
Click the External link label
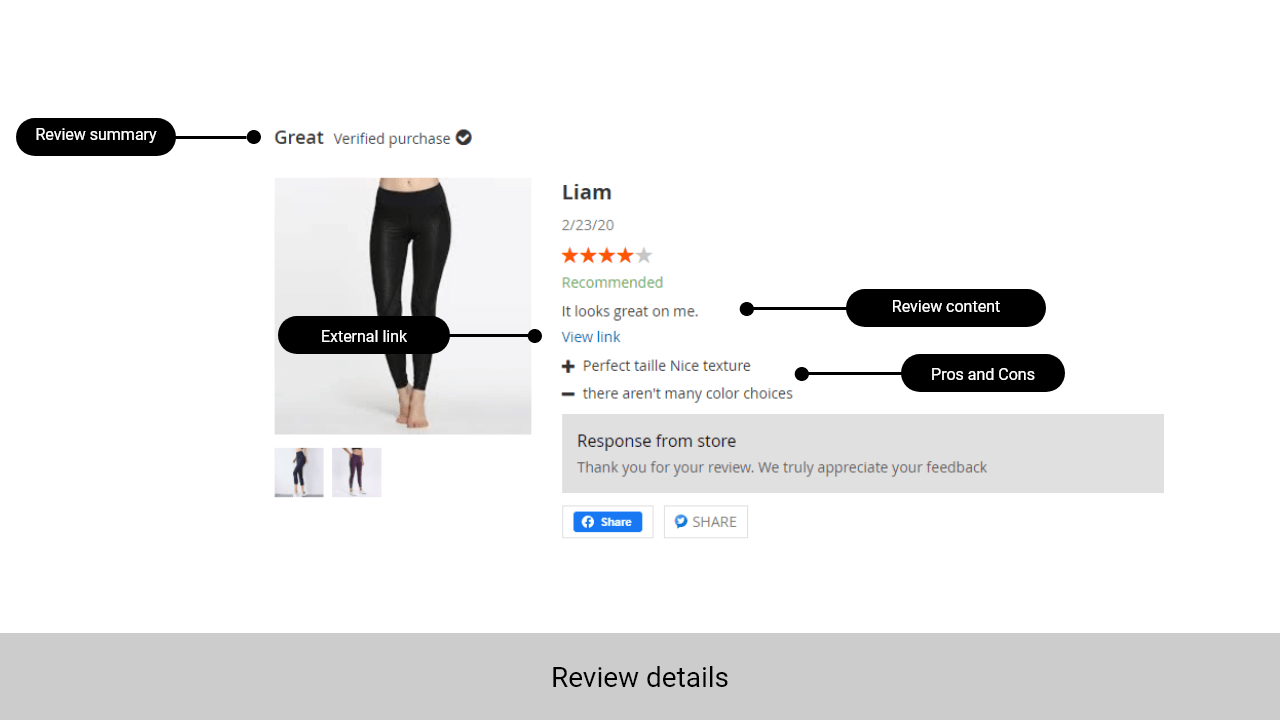(x=364, y=336)
